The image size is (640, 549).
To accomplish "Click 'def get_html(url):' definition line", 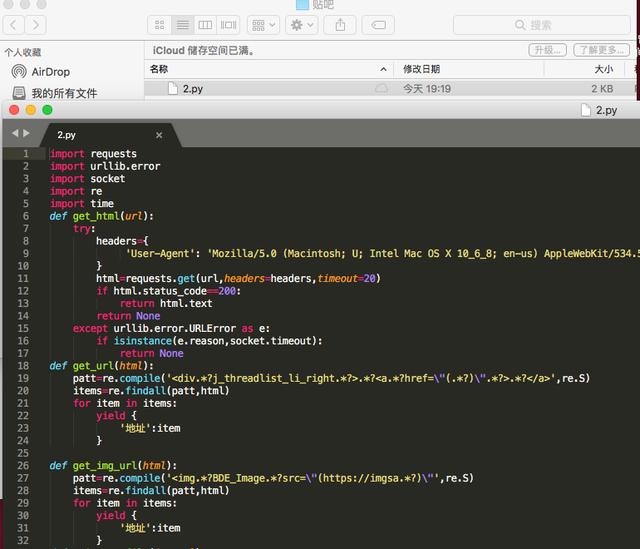I will pos(102,216).
